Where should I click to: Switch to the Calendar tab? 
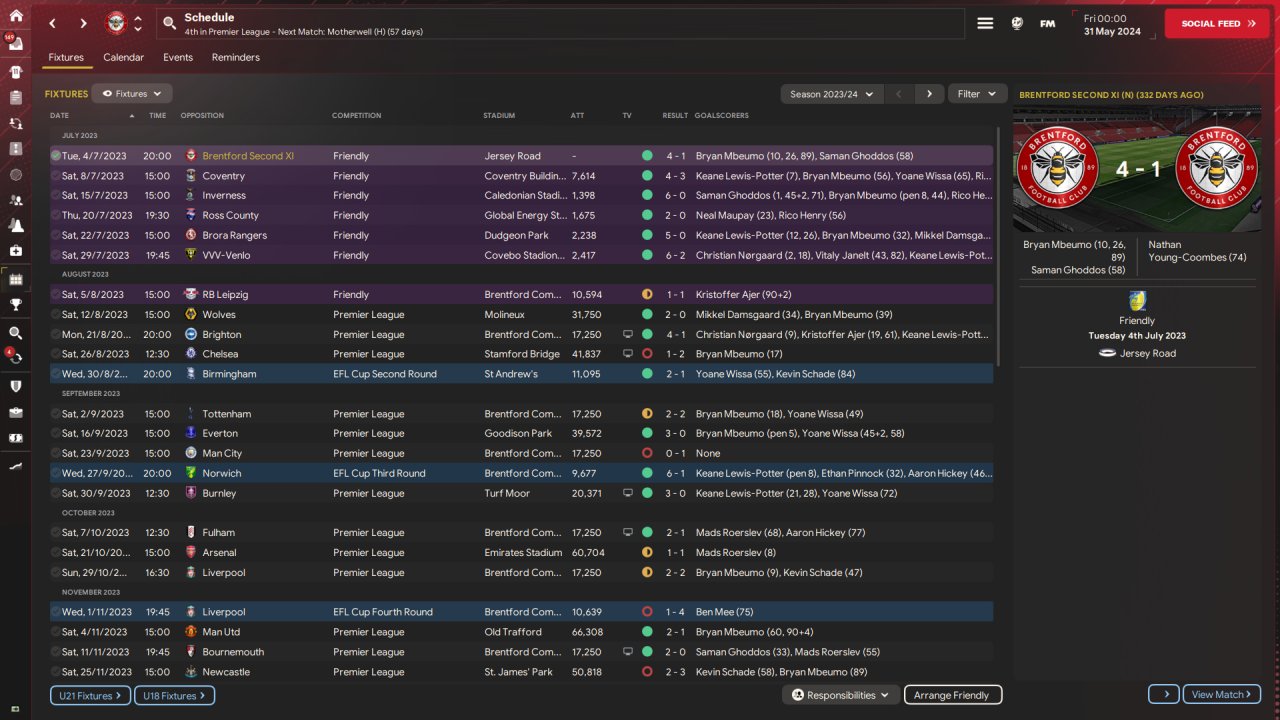click(123, 58)
